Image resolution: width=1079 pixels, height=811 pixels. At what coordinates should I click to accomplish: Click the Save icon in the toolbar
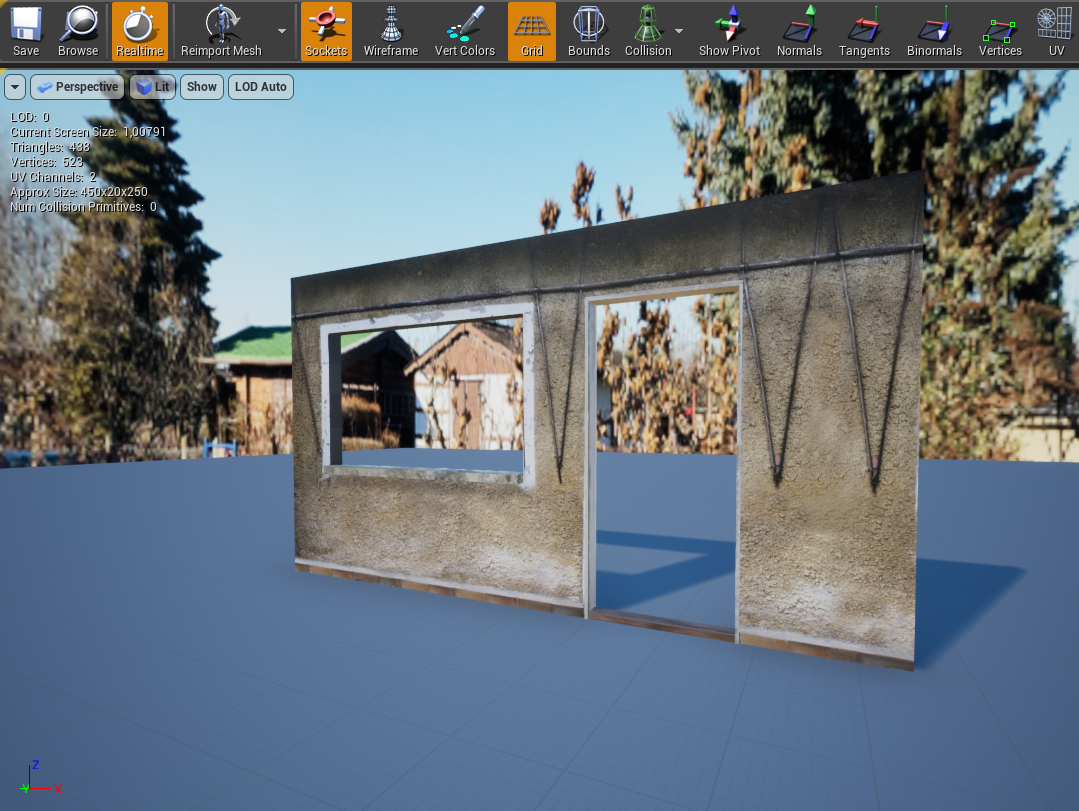pyautogui.click(x=26, y=31)
